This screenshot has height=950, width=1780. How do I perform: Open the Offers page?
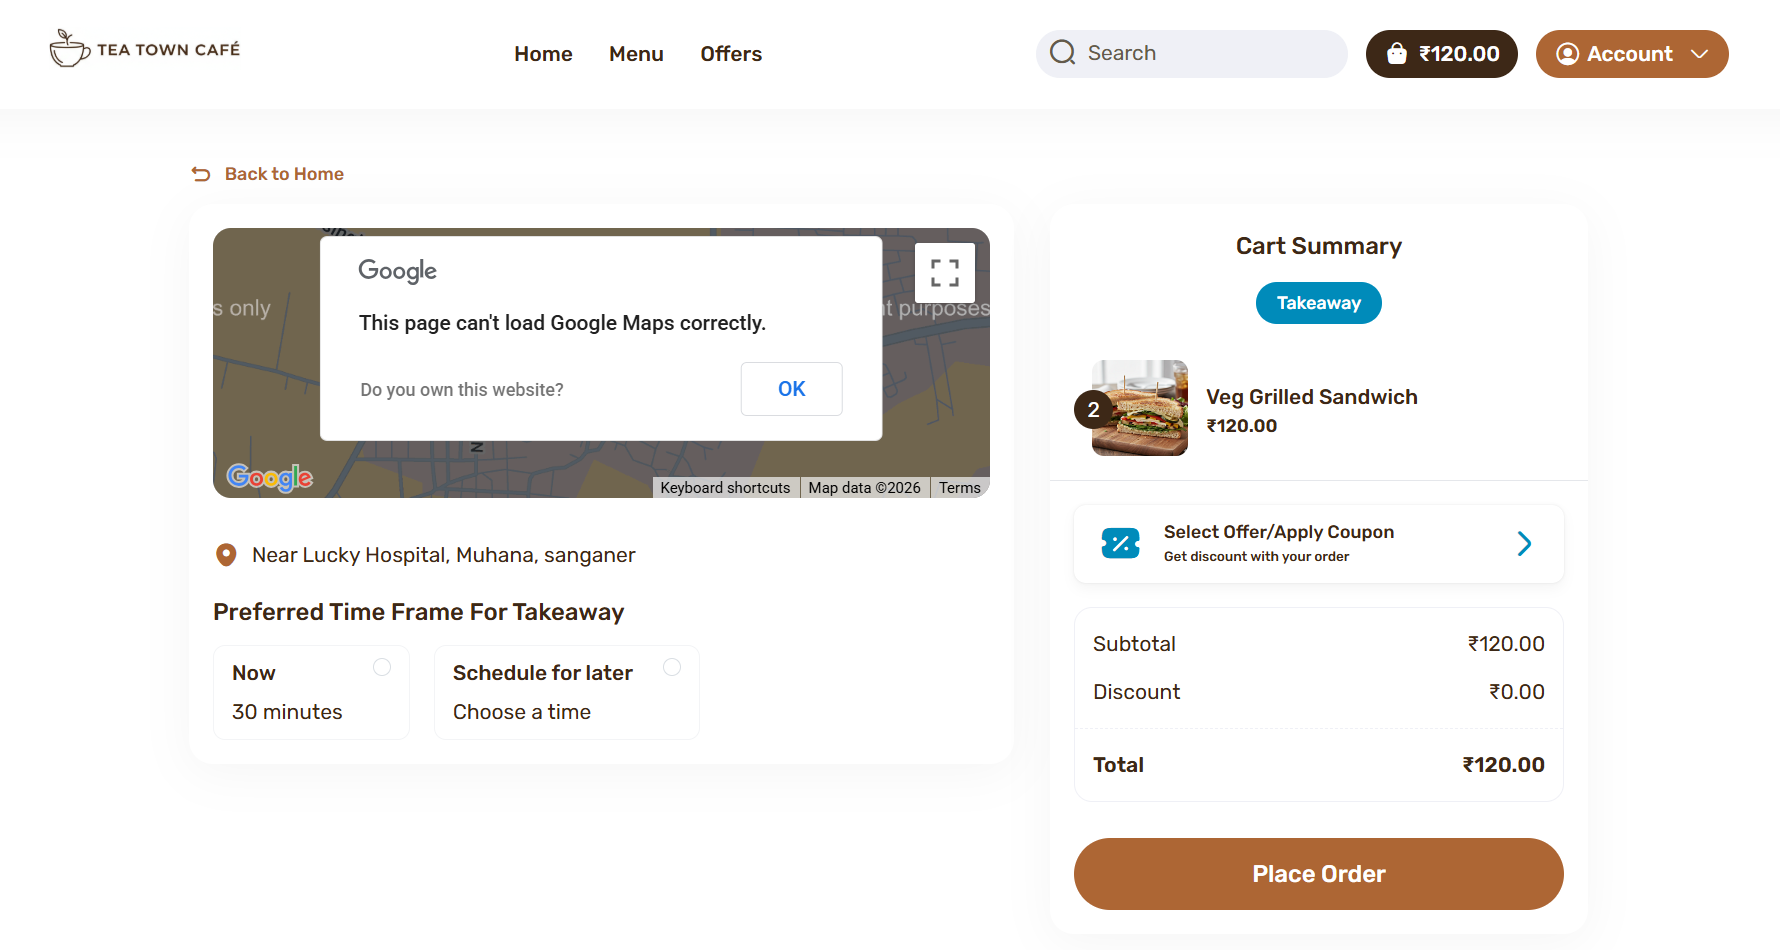[731, 54]
